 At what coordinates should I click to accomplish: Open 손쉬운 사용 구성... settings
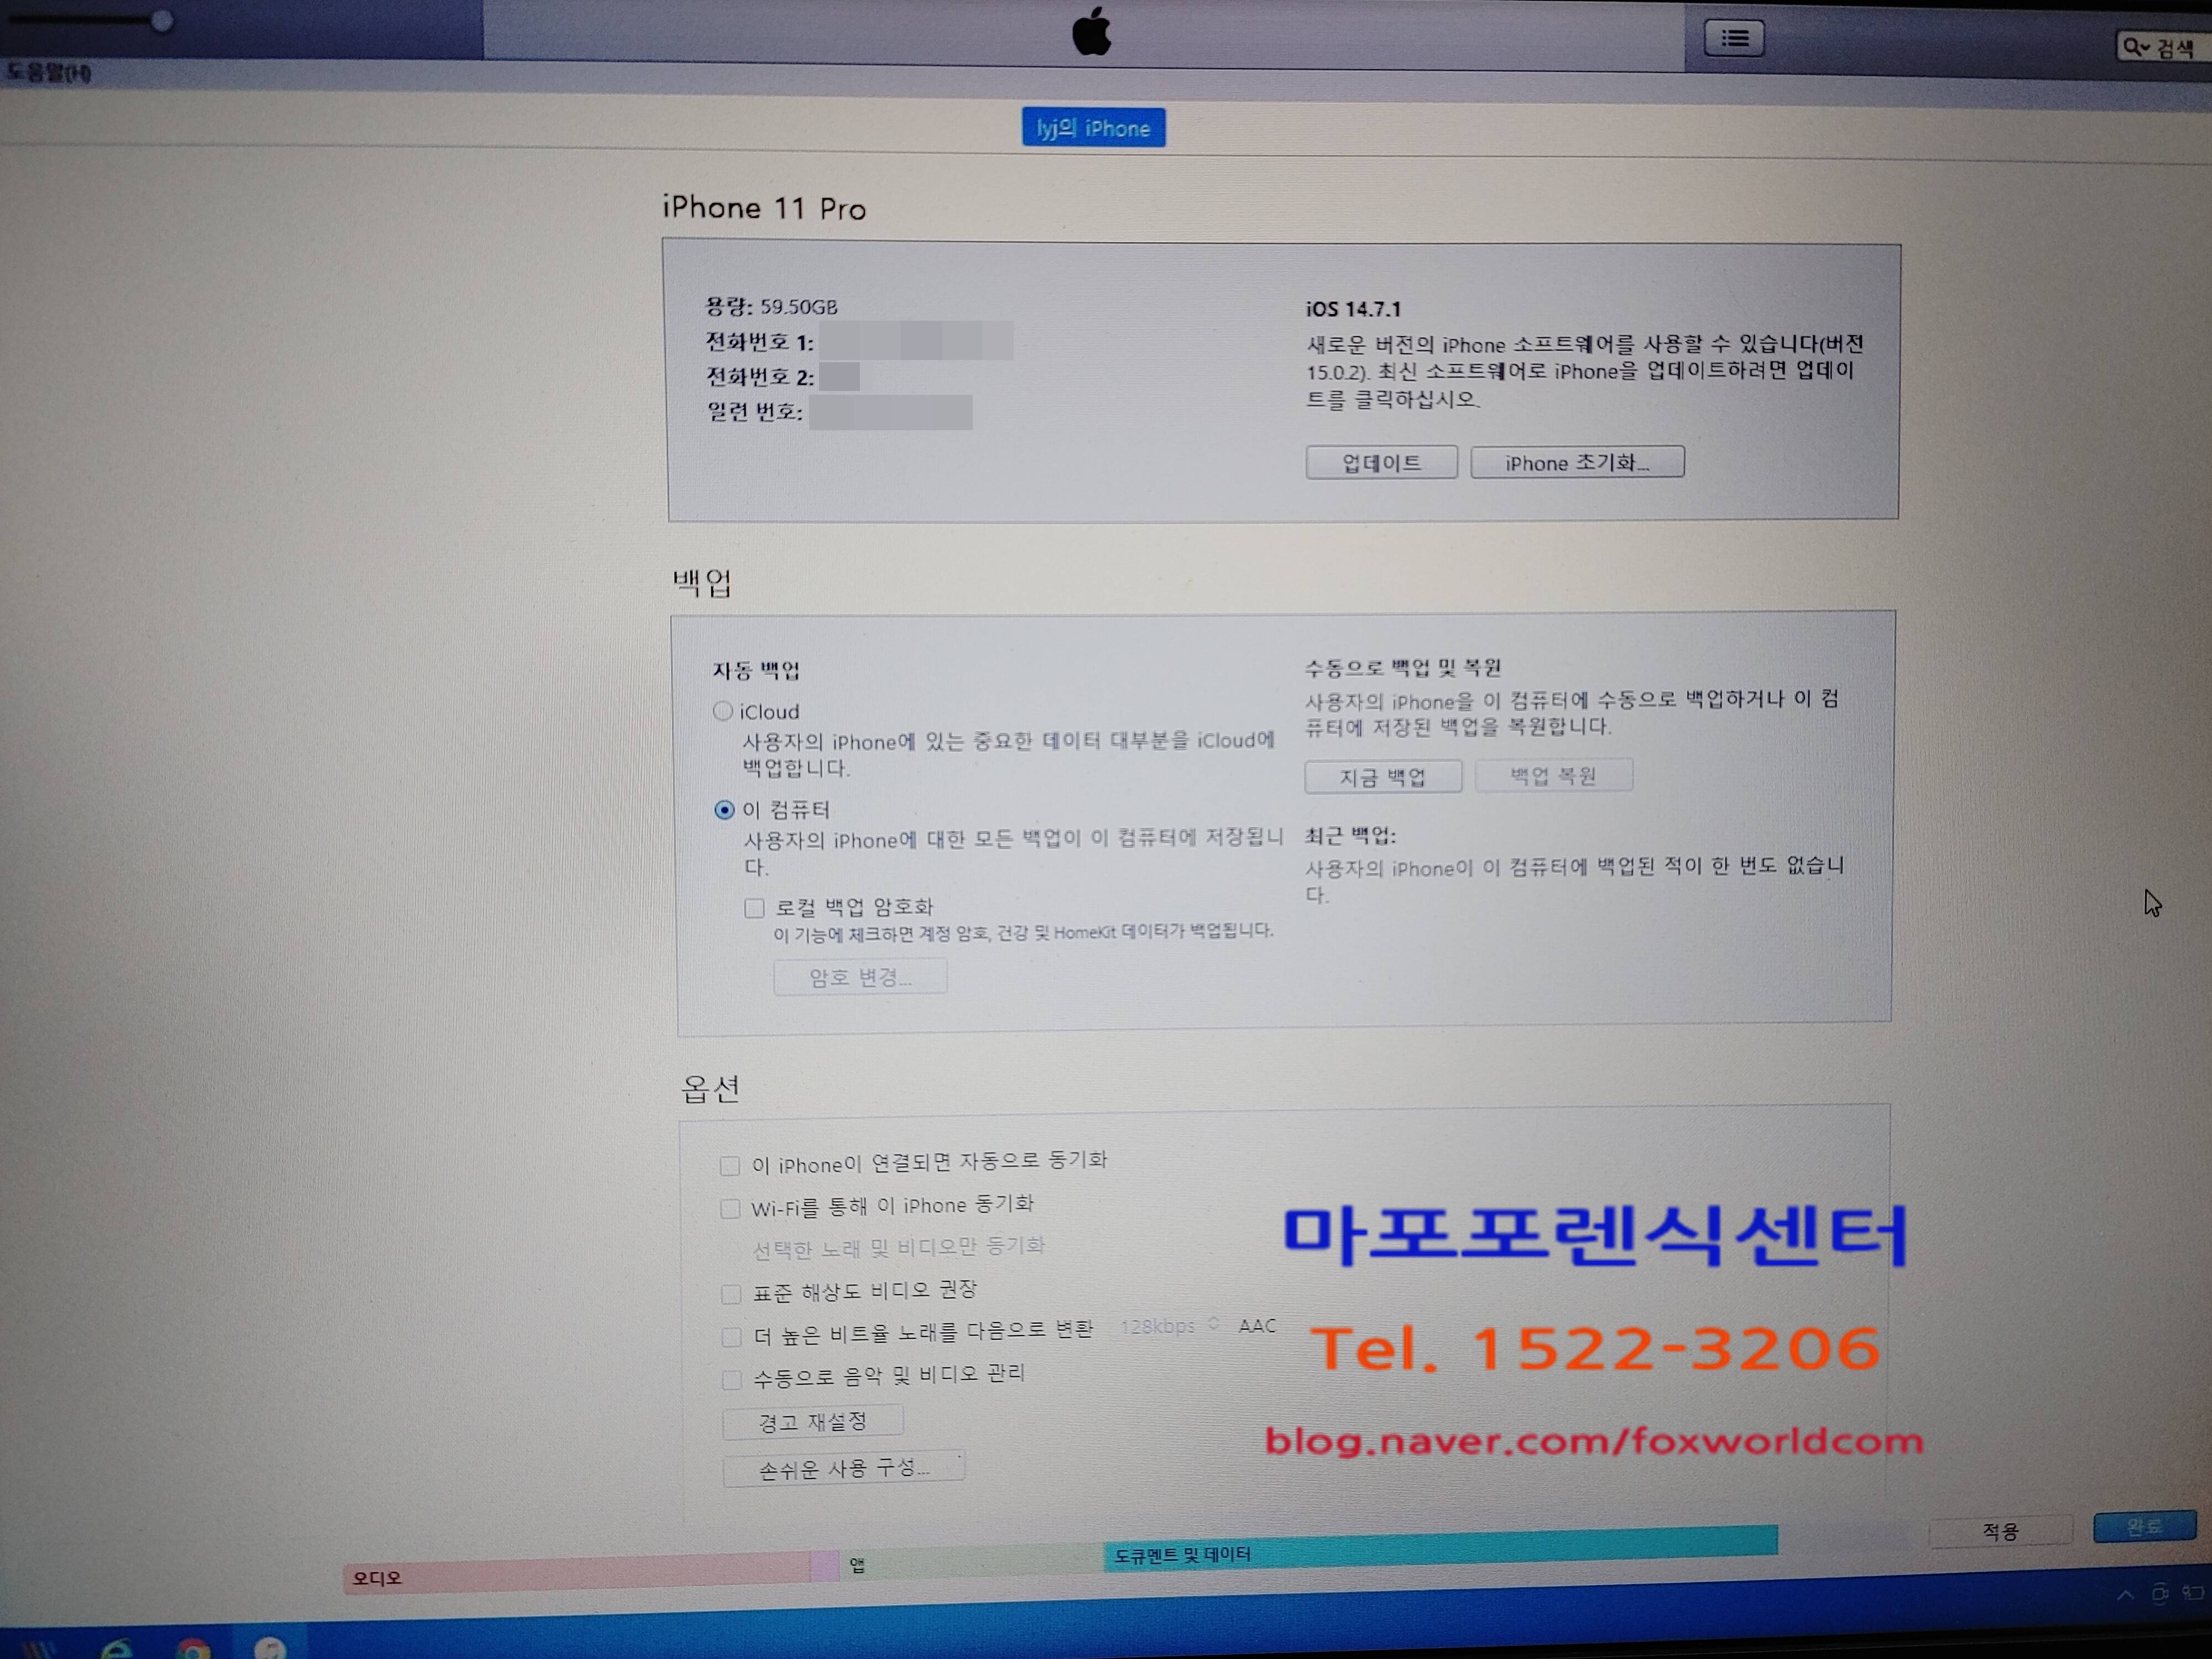pyautogui.click(x=844, y=1469)
